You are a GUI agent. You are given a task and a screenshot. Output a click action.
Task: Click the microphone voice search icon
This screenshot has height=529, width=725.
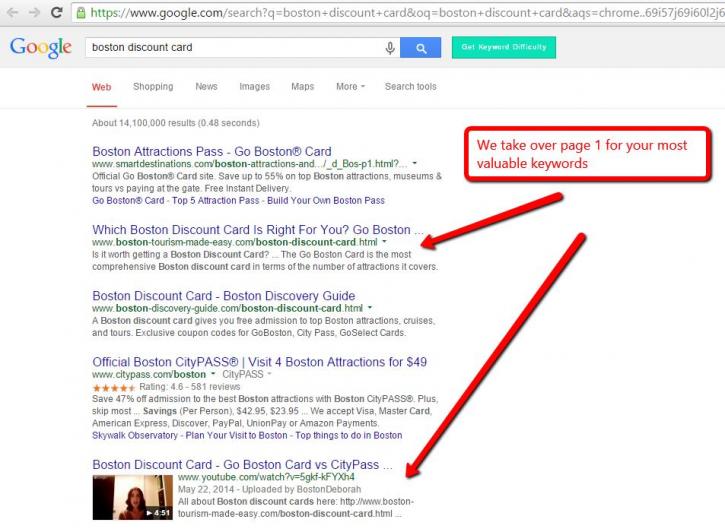point(390,48)
